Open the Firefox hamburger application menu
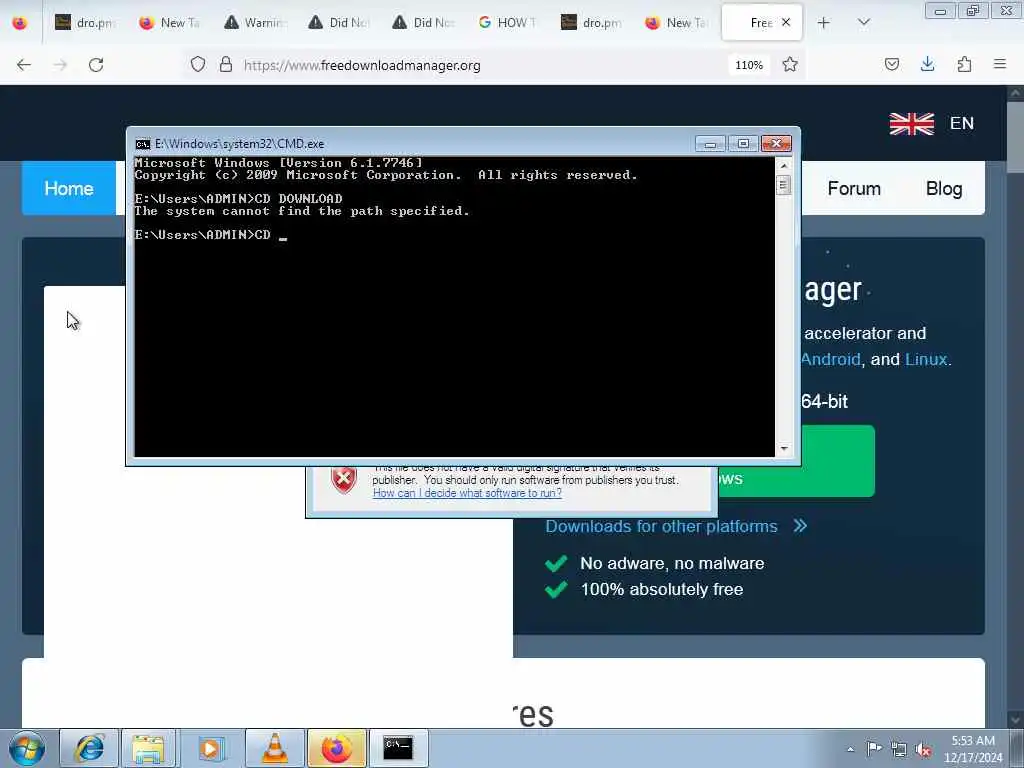Image resolution: width=1024 pixels, height=768 pixels. 1000,64
